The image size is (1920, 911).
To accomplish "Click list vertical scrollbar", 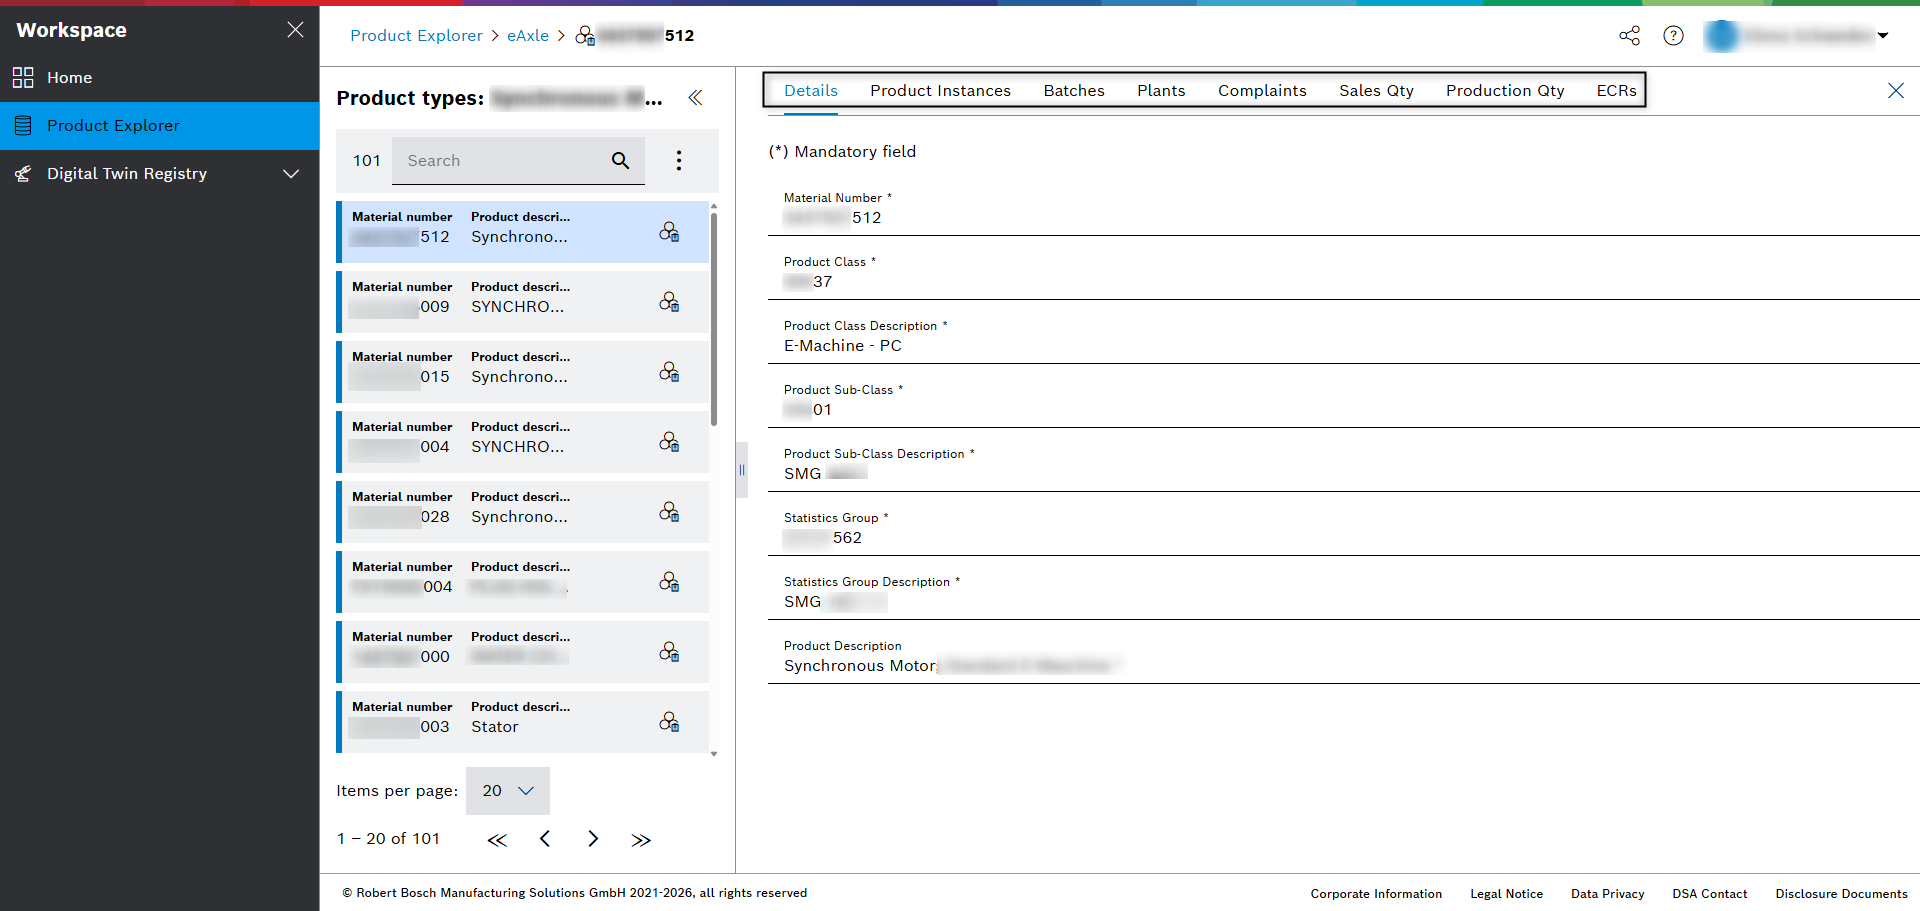I will 714,320.
